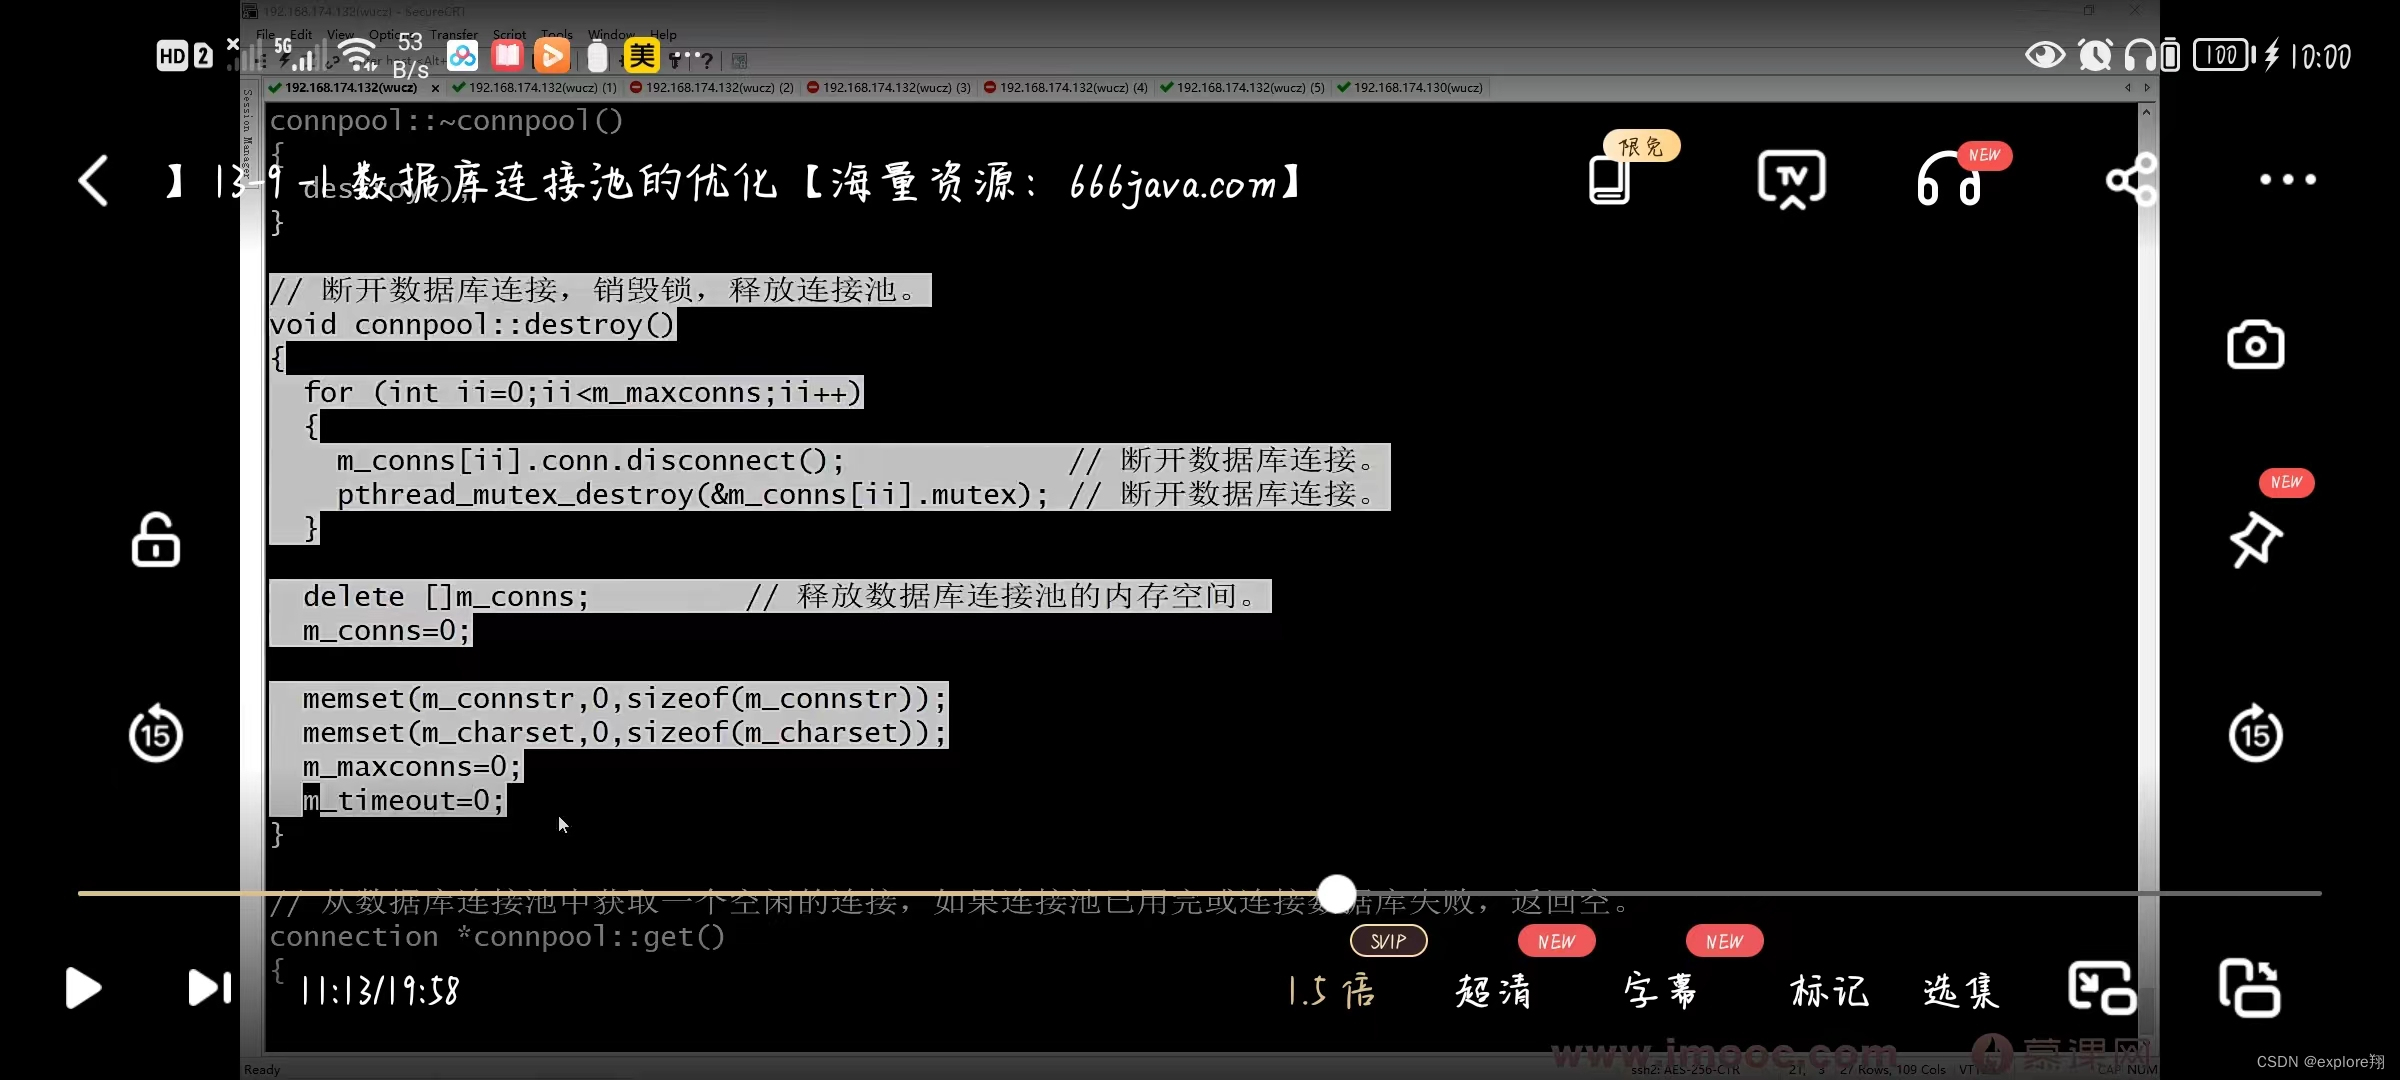
Task: Tap the red book app notification icon
Action: [507, 56]
